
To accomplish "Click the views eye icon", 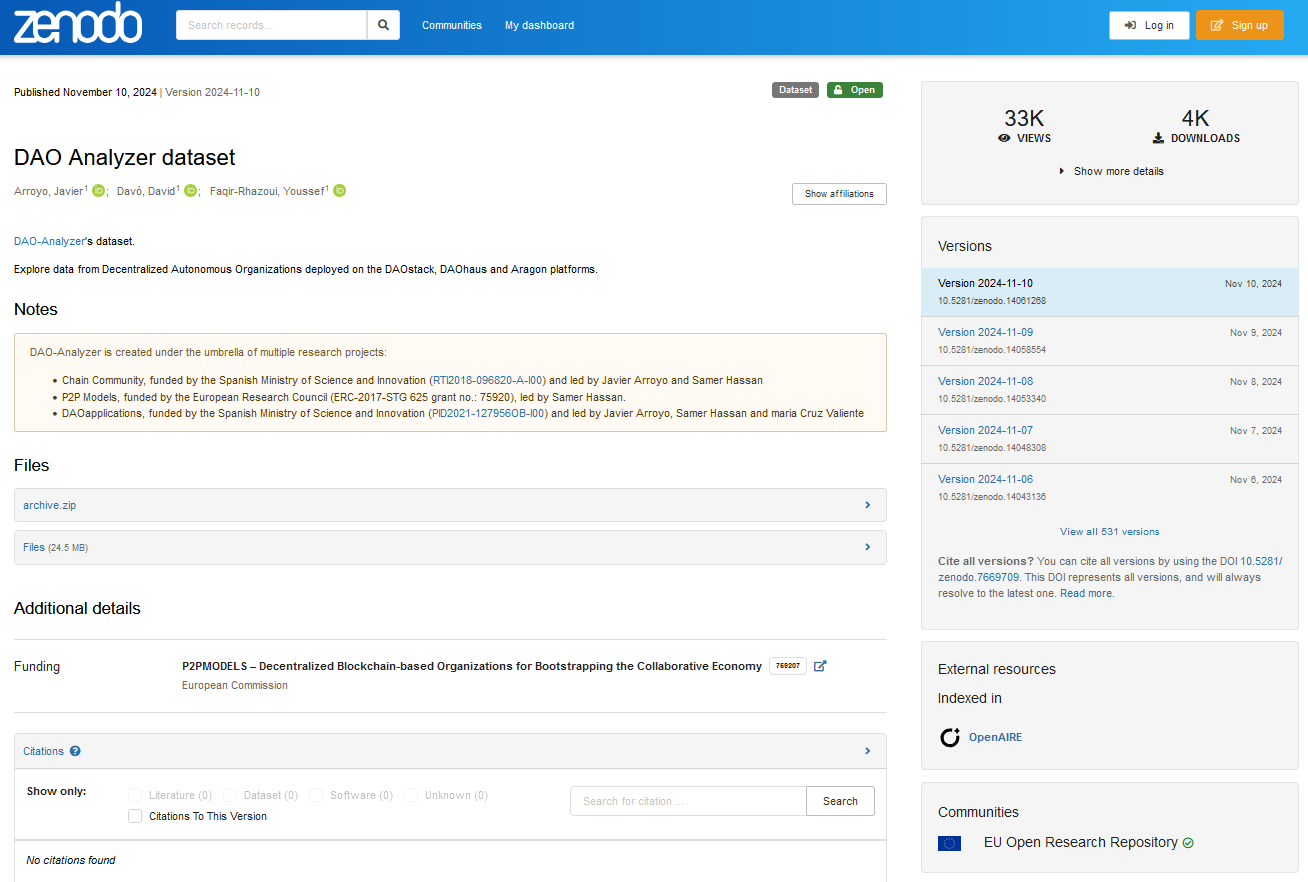I will [x=1004, y=138].
